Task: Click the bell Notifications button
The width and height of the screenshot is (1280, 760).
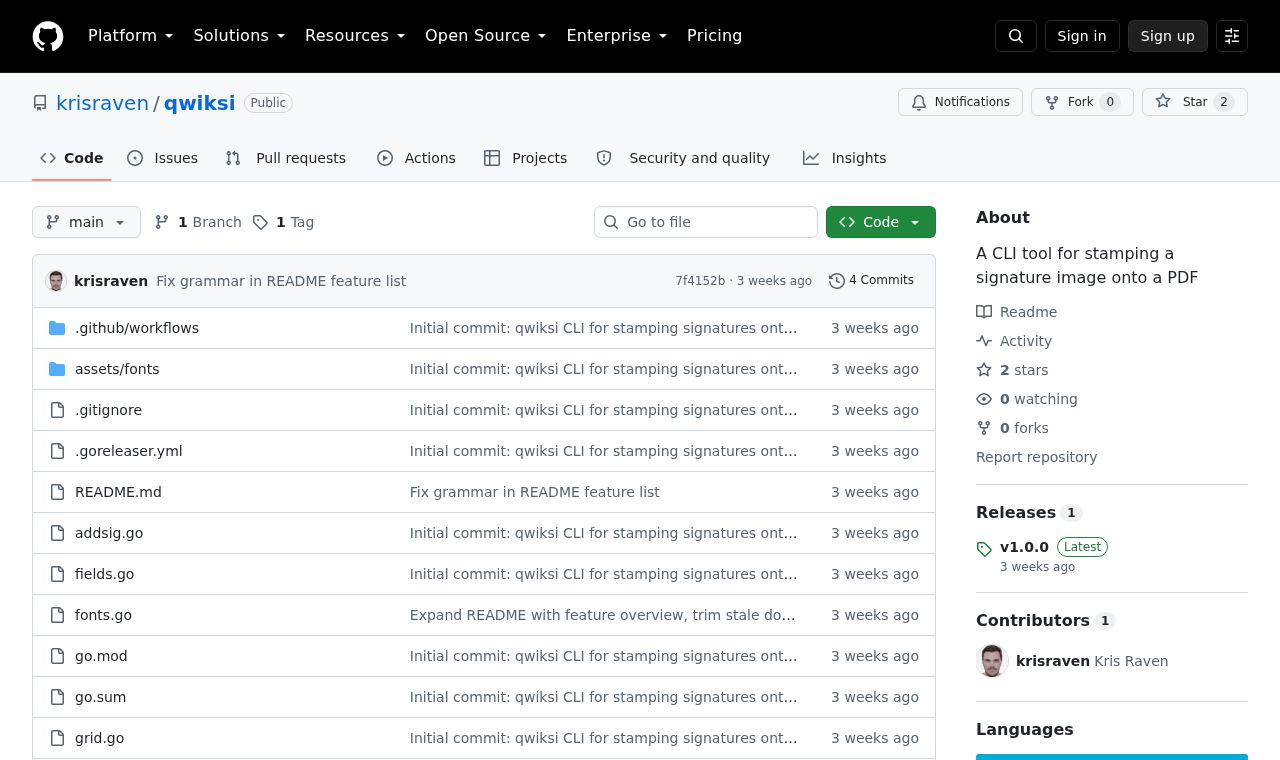Action: pos(960,102)
